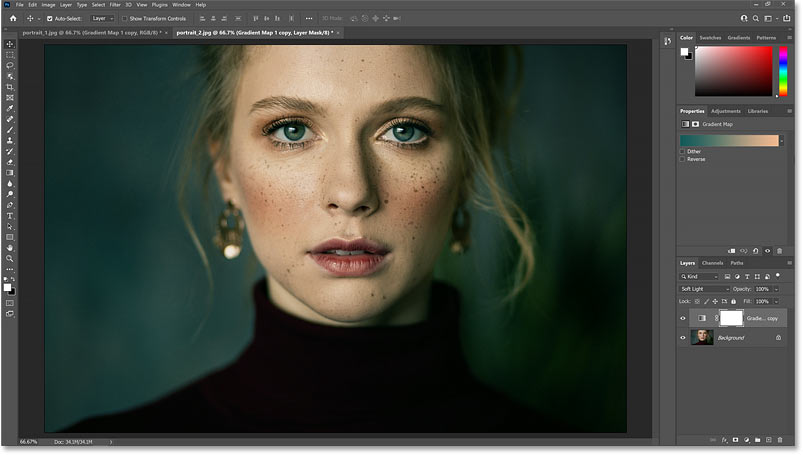Screen dimensions: 803x455
Task: Switch to the Swatches tab
Action: 710,38
